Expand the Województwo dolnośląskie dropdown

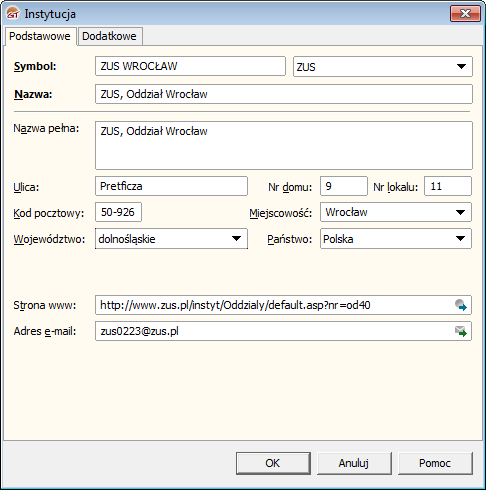tap(236, 239)
